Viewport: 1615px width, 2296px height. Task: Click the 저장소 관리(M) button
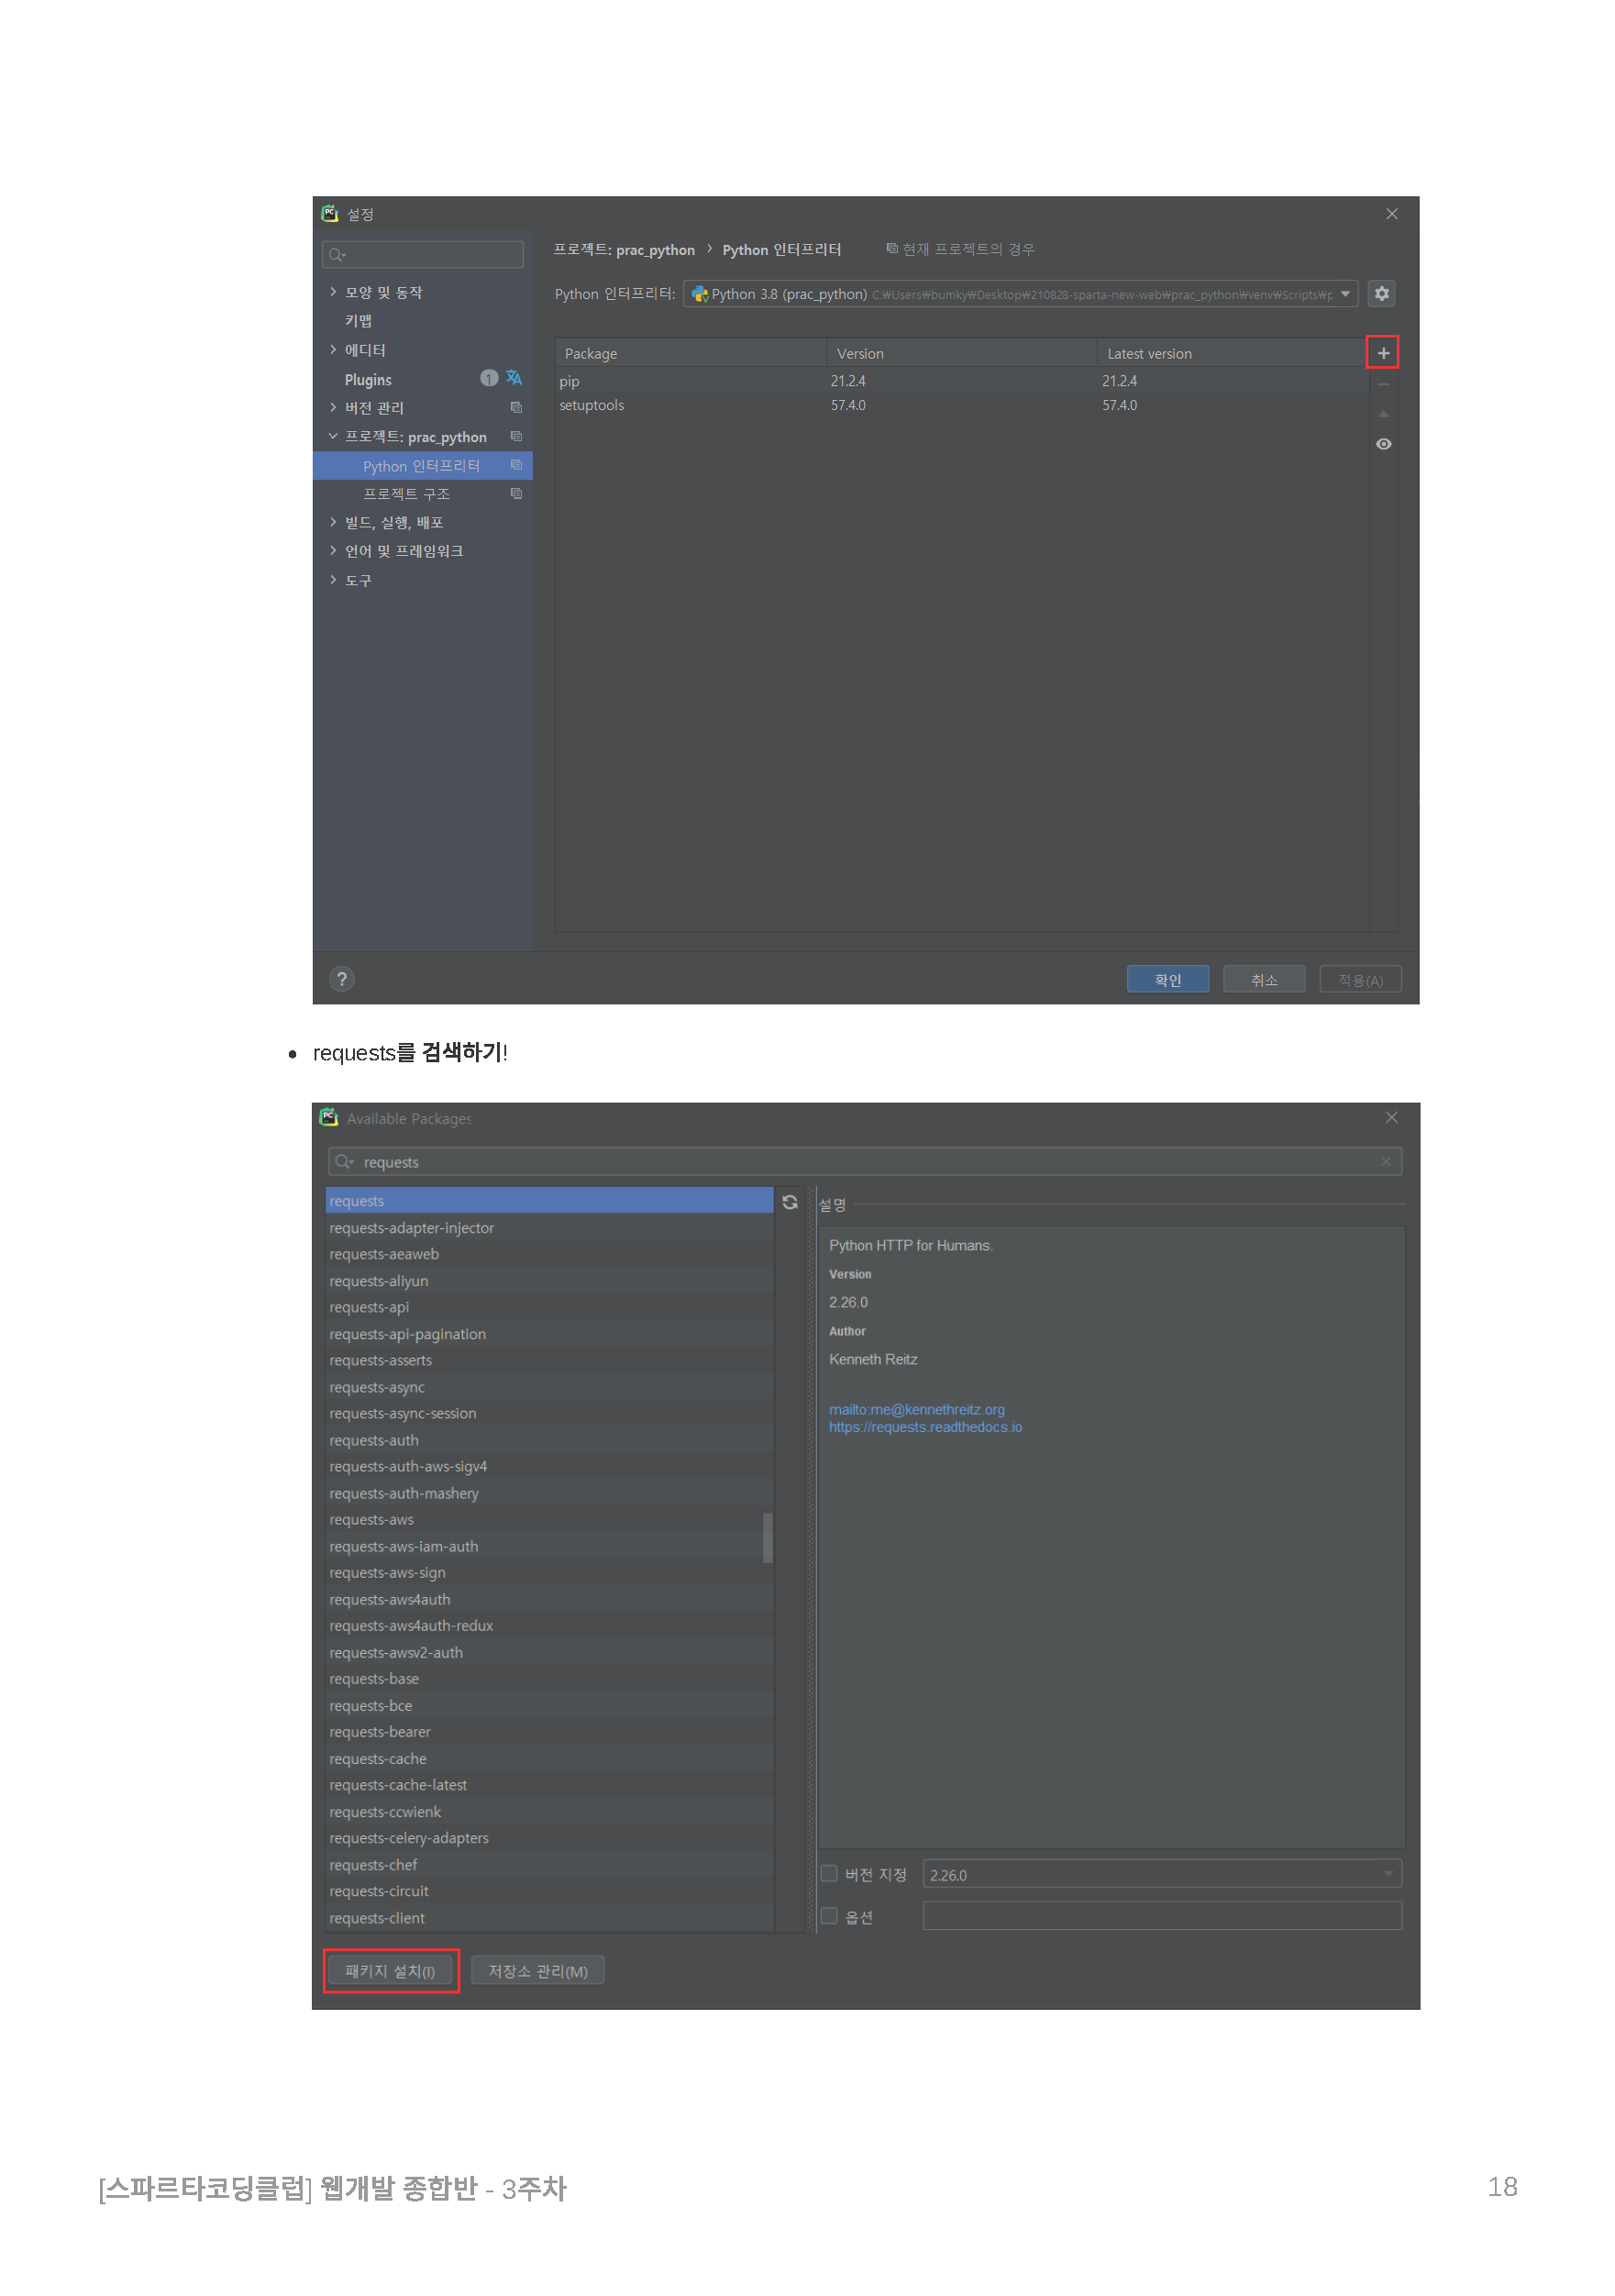point(537,1970)
